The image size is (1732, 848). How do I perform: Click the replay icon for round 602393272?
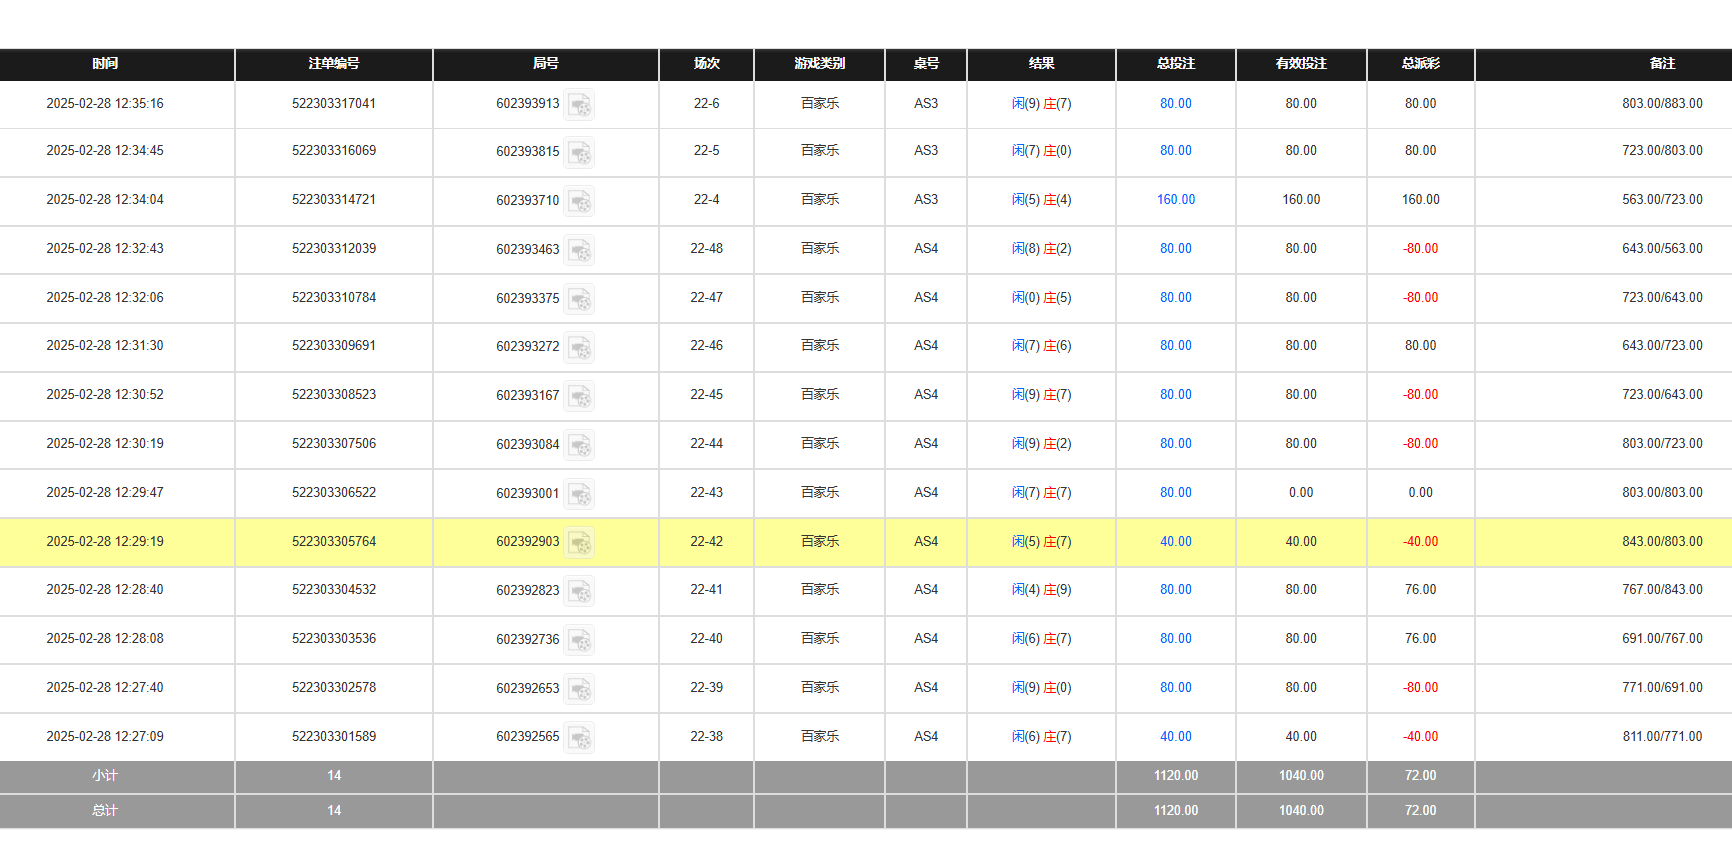579,347
